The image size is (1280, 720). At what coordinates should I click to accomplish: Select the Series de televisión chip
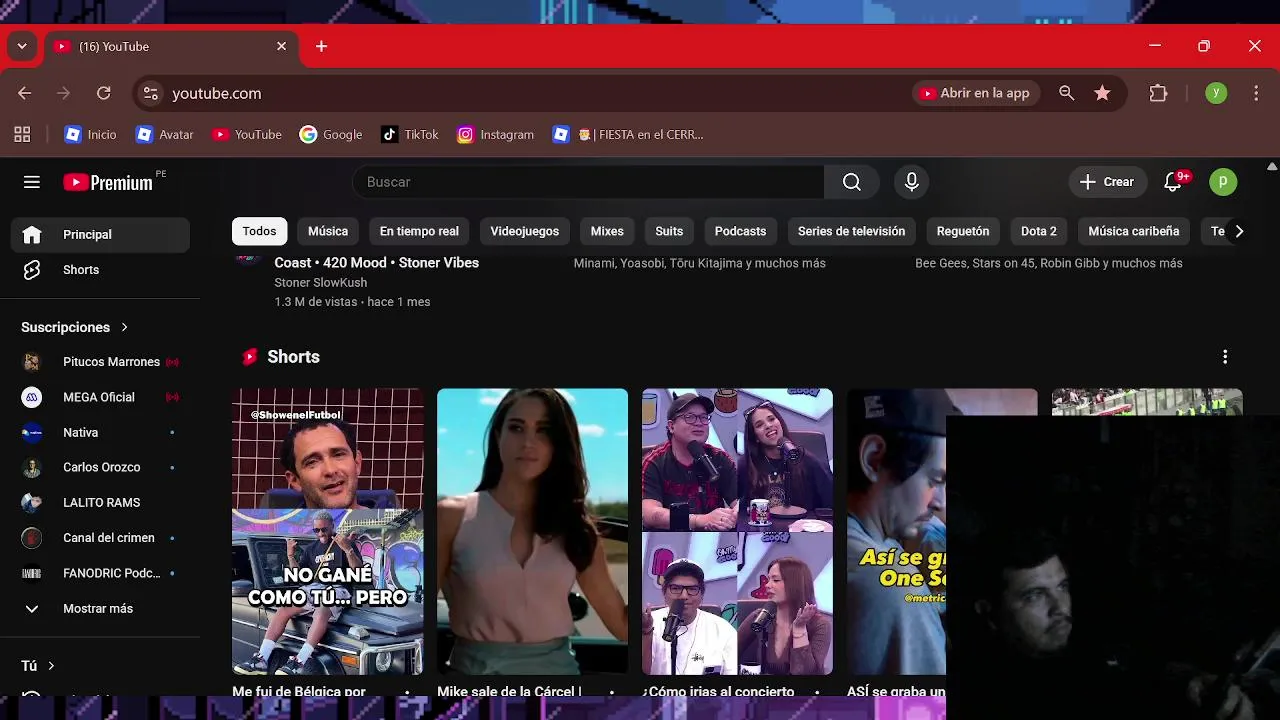tap(851, 231)
